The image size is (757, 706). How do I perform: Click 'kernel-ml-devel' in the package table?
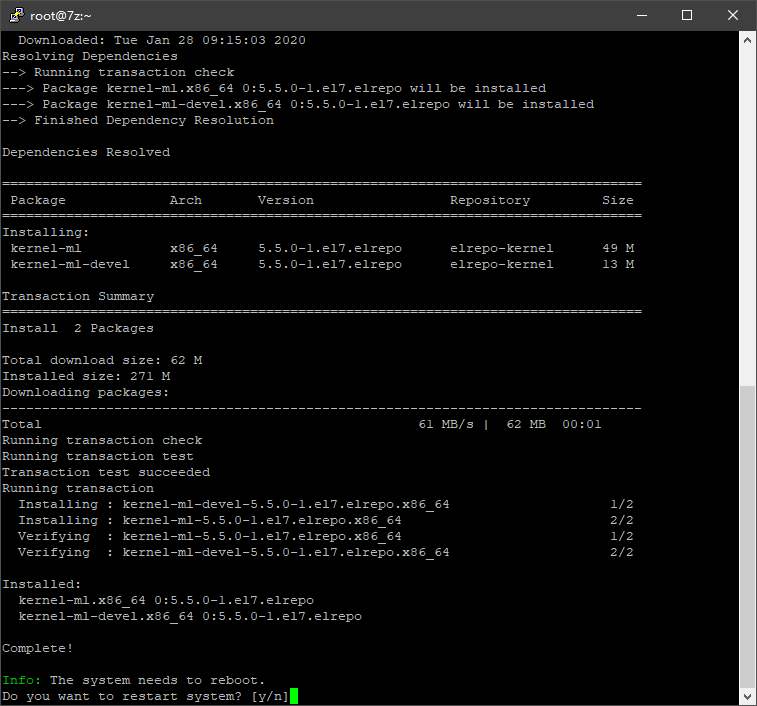click(70, 264)
